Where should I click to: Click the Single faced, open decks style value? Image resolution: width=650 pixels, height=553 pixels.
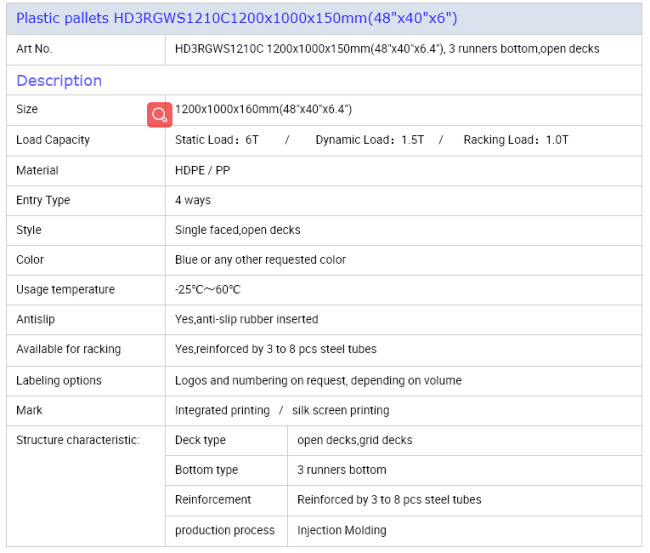tap(237, 230)
